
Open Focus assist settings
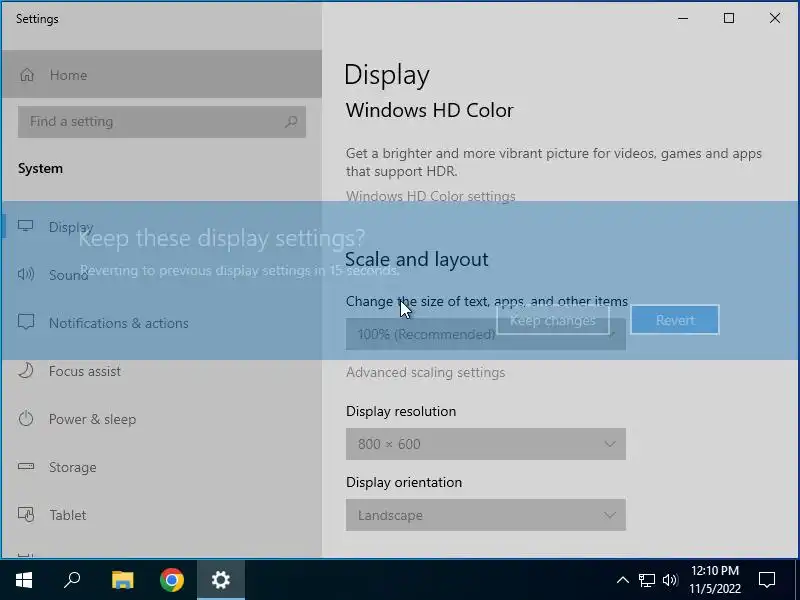162,371
